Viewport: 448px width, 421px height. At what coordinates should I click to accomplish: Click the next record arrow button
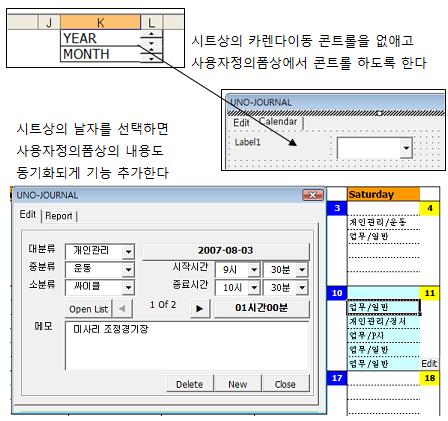[x=200, y=308]
